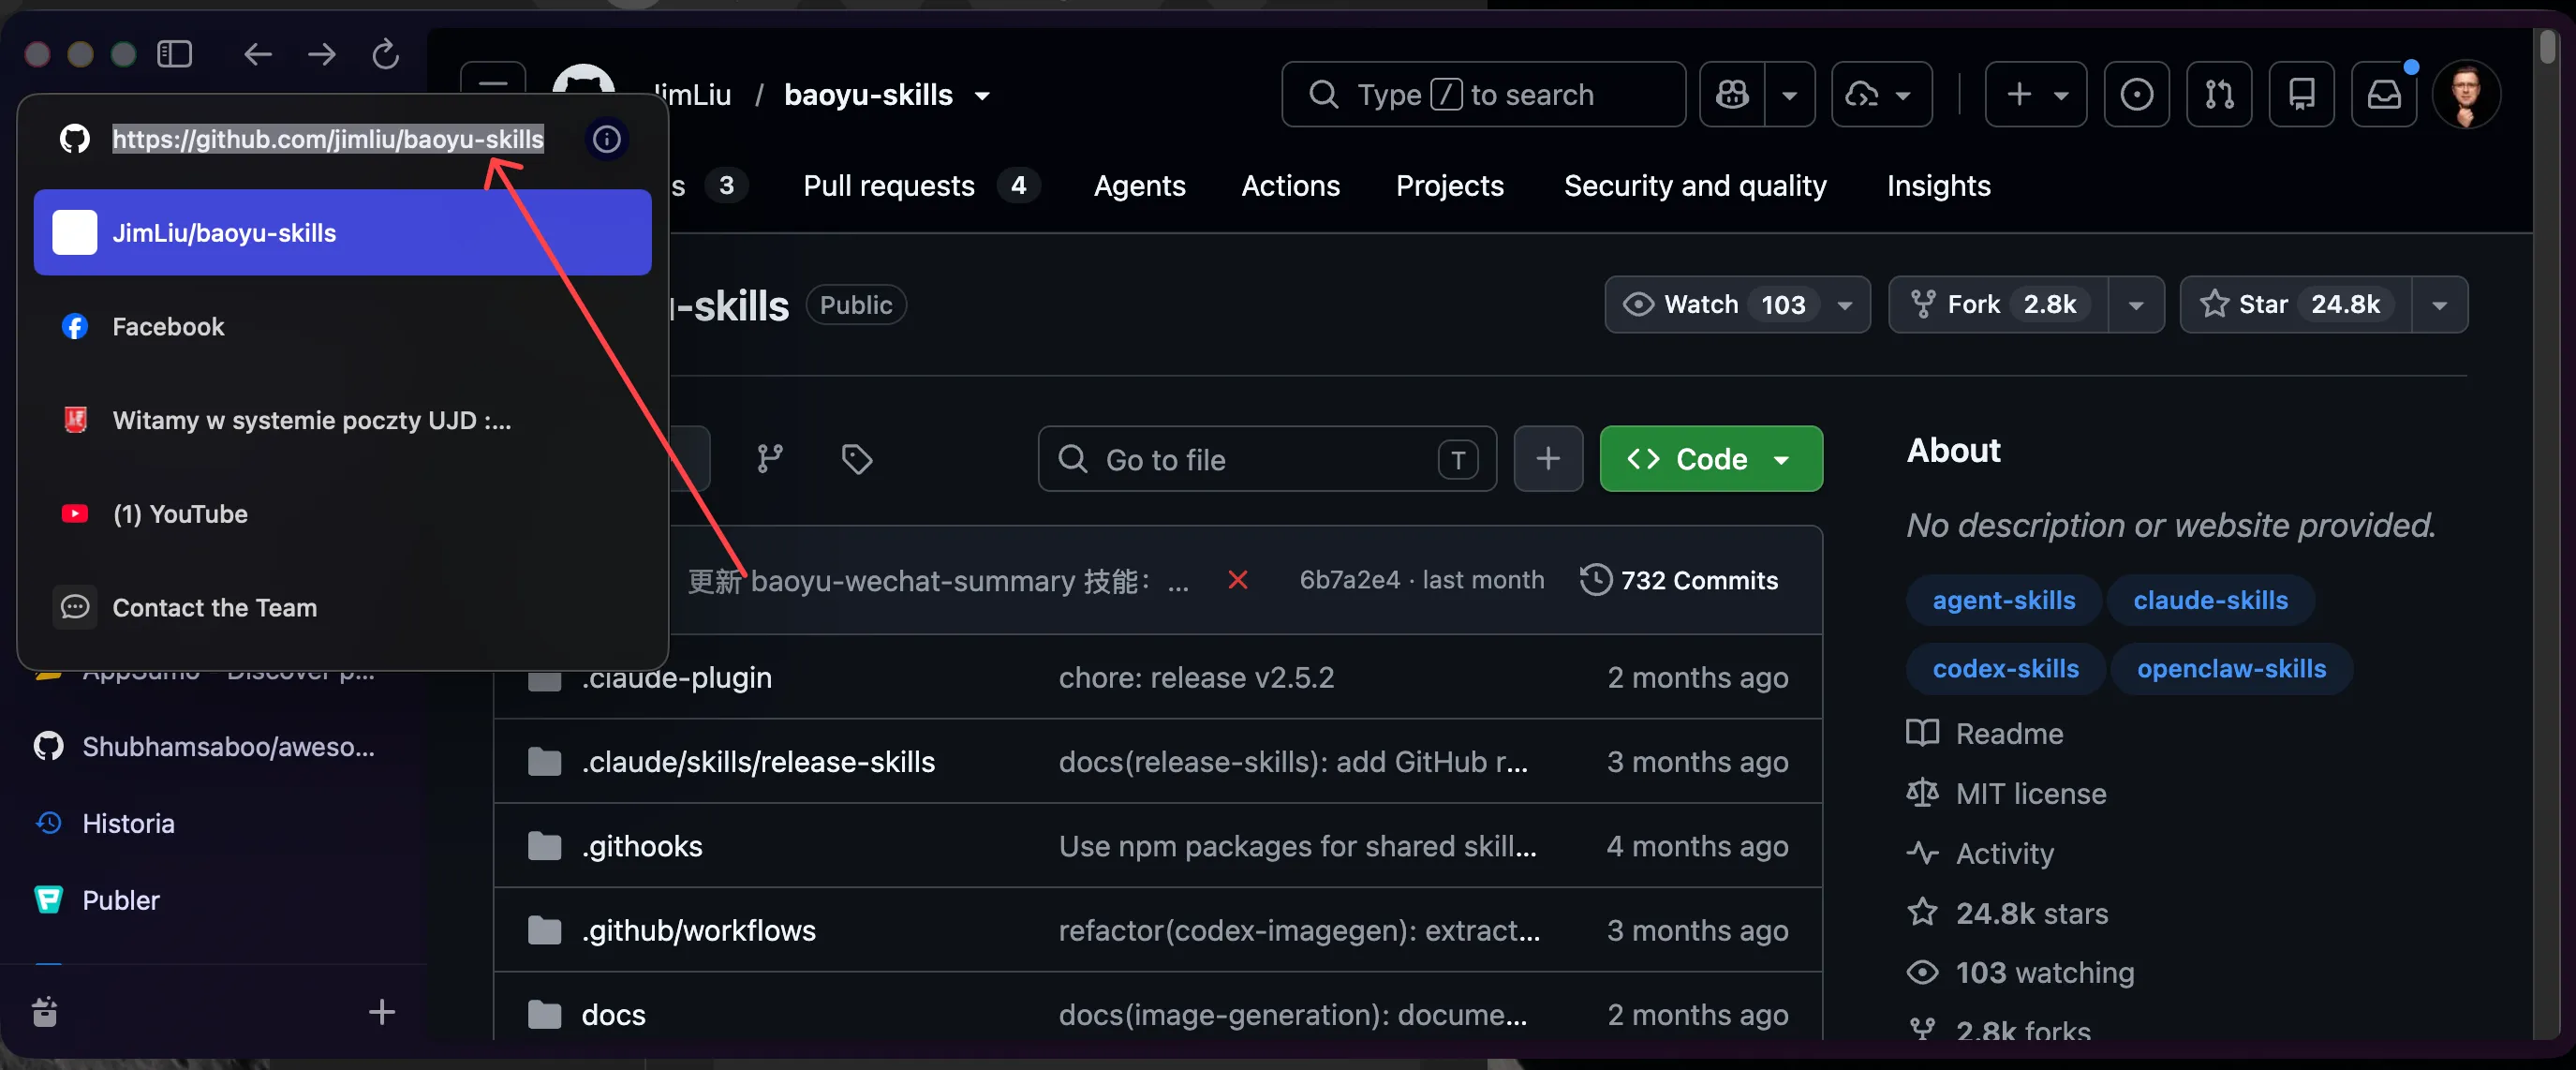The height and width of the screenshot is (1070, 2576).
Task: Go back with the left arrow
Action: [x=258, y=54]
